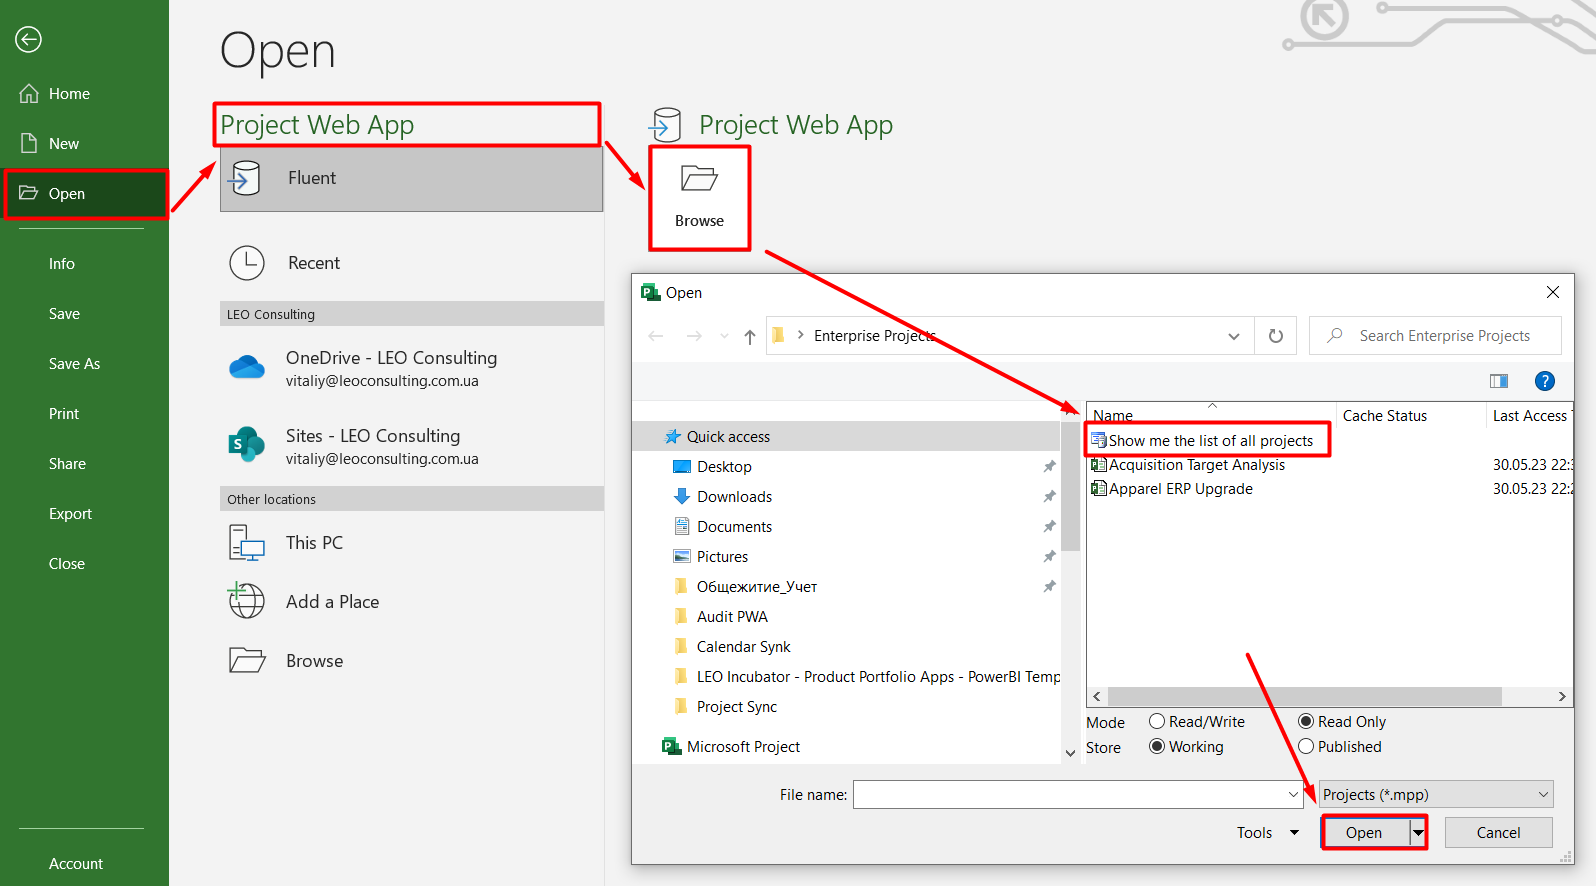Toggle the preview pane icon
Screen dimensions: 1596x886
[1498, 381]
